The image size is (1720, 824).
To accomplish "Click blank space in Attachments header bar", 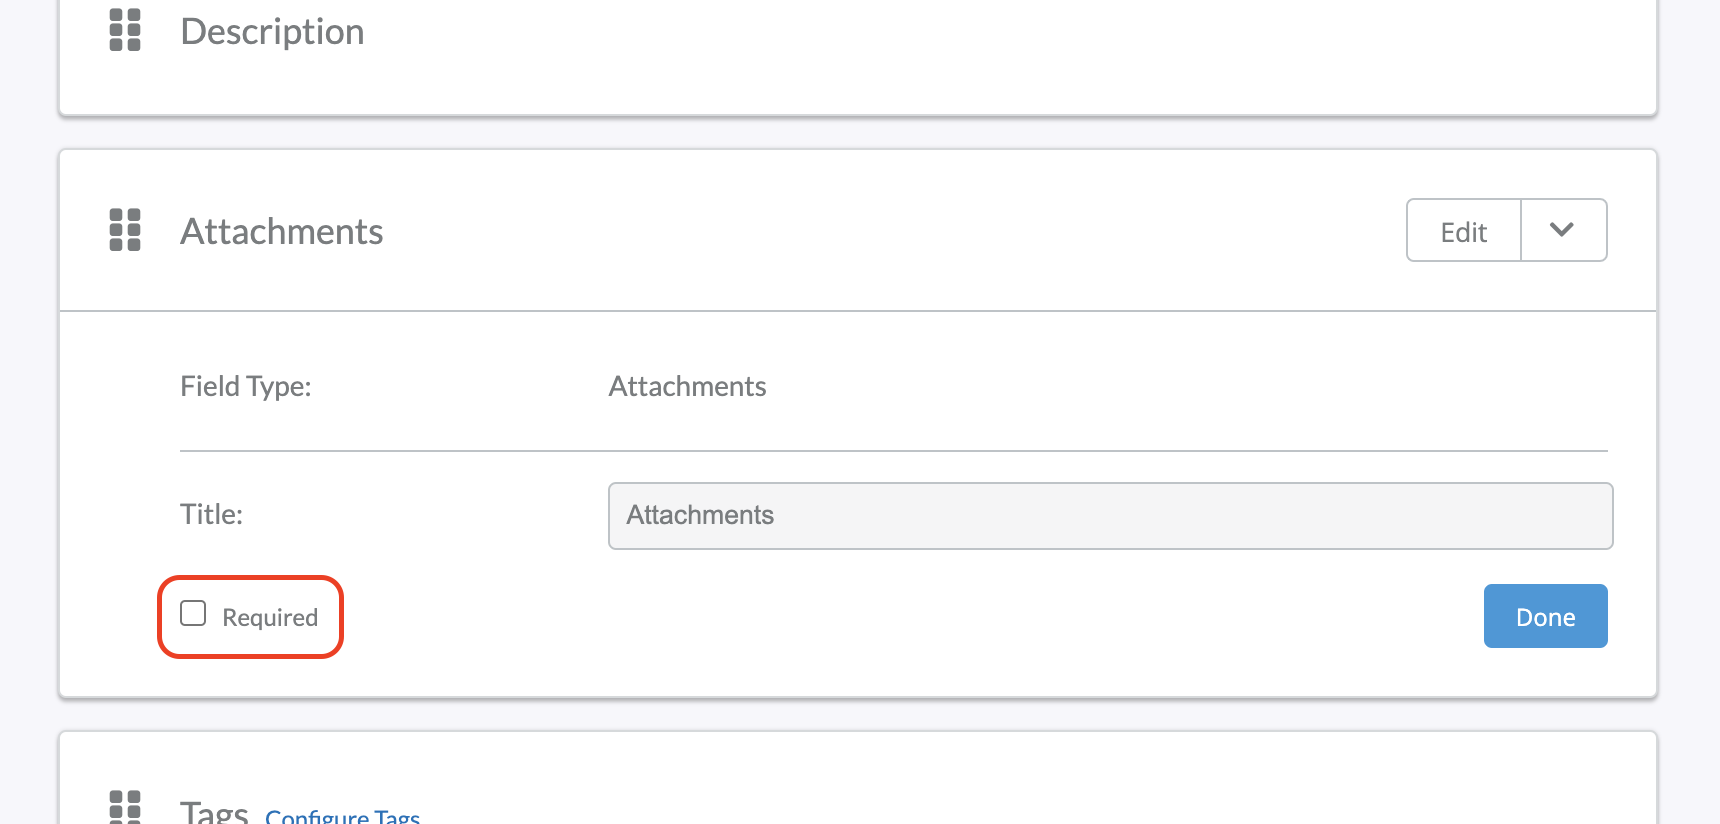I will pyautogui.click(x=880, y=231).
